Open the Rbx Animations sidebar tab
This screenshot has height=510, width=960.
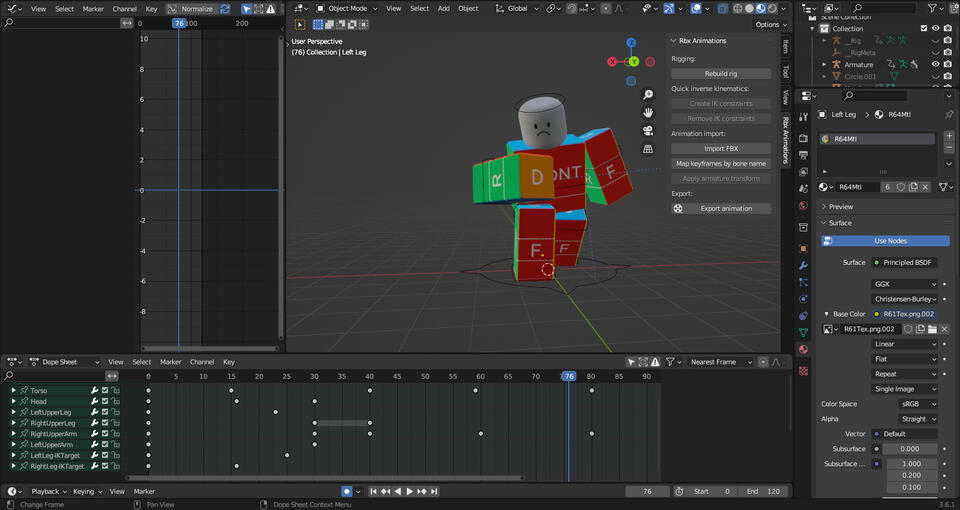pos(786,138)
